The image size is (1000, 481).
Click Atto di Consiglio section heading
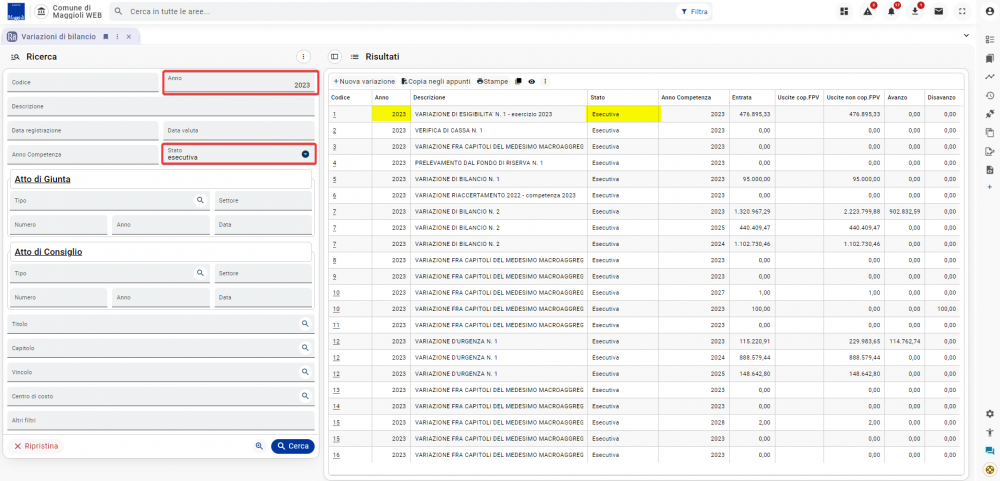tap(48, 252)
